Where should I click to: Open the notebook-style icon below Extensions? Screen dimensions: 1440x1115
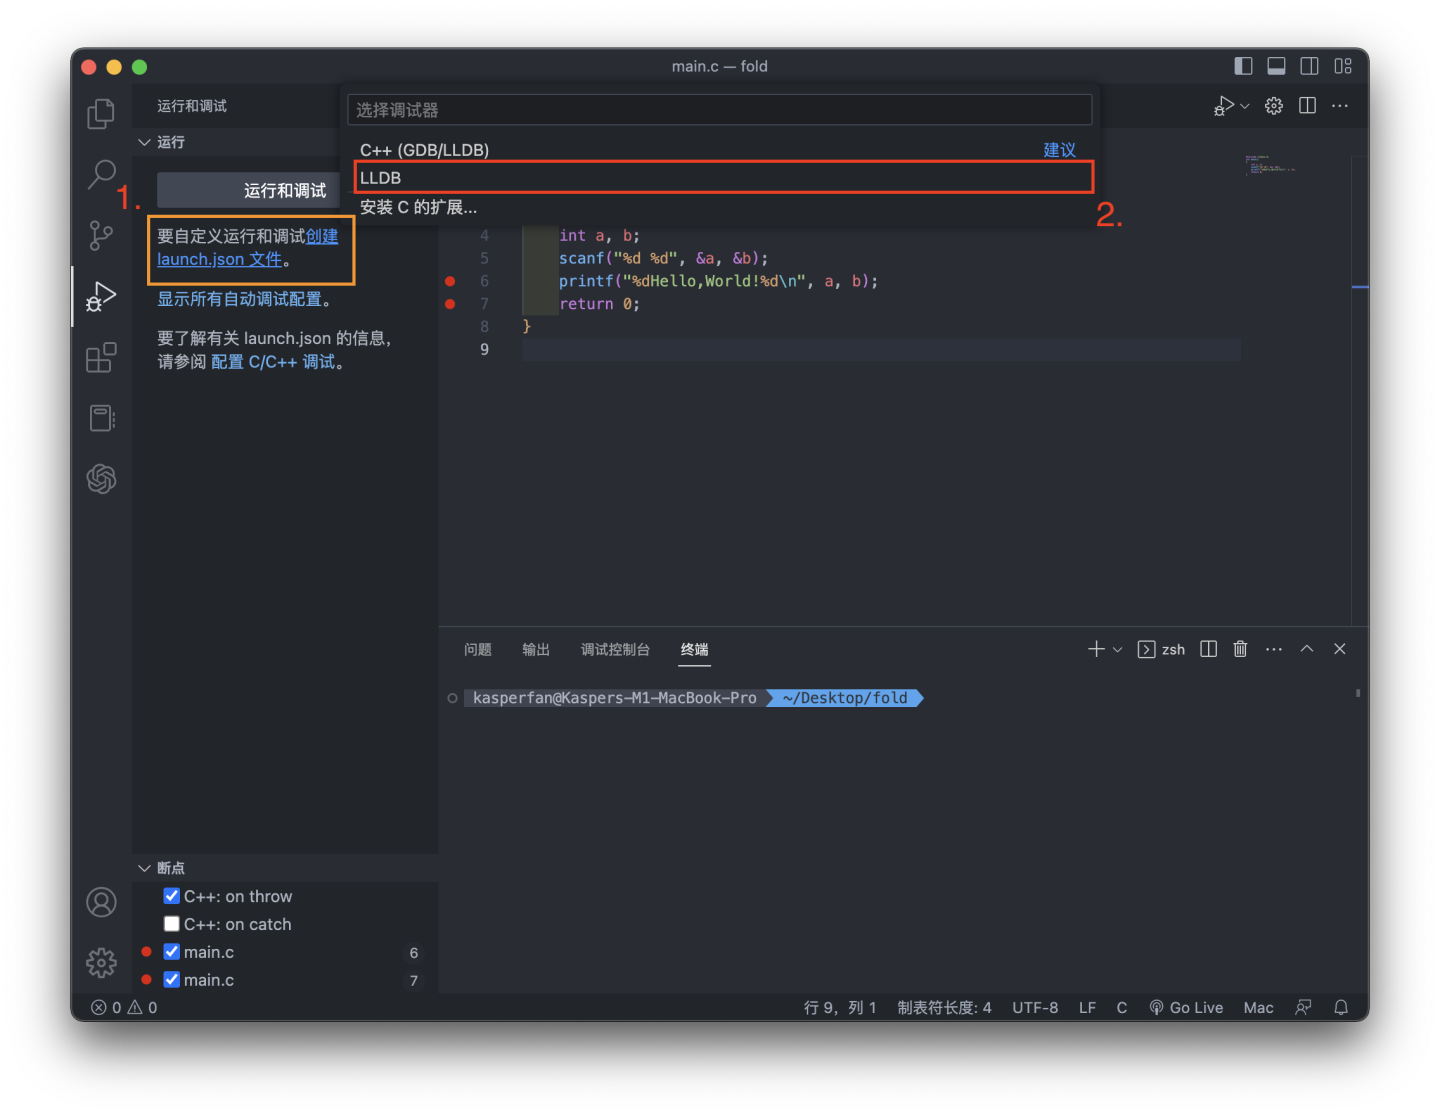101,418
